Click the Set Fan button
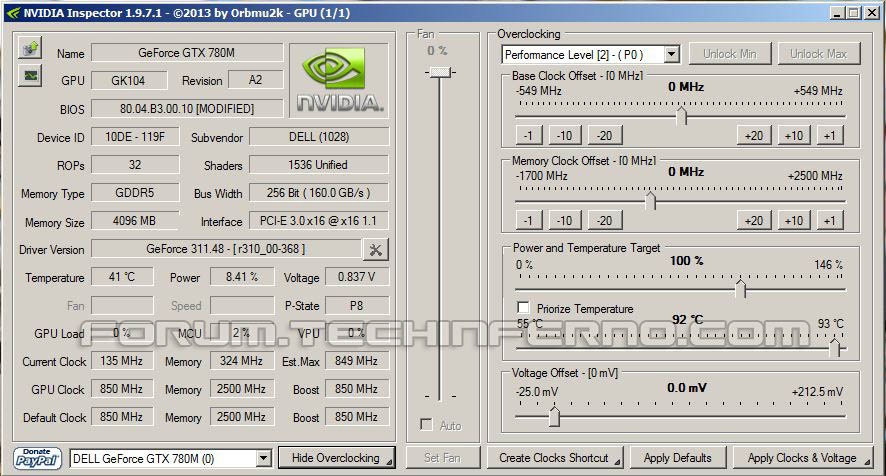 [442, 458]
